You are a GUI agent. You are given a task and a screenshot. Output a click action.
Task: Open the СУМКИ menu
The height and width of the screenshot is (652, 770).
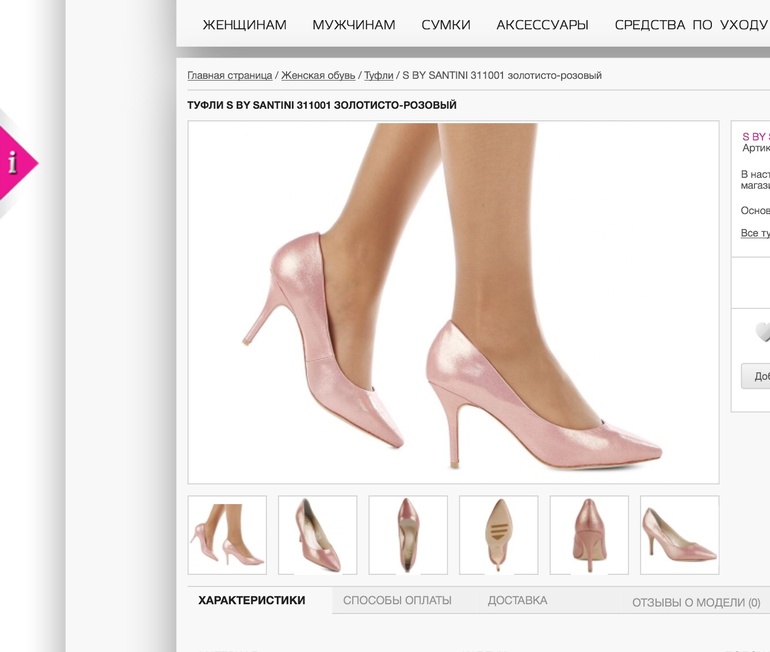click(445, 25)
